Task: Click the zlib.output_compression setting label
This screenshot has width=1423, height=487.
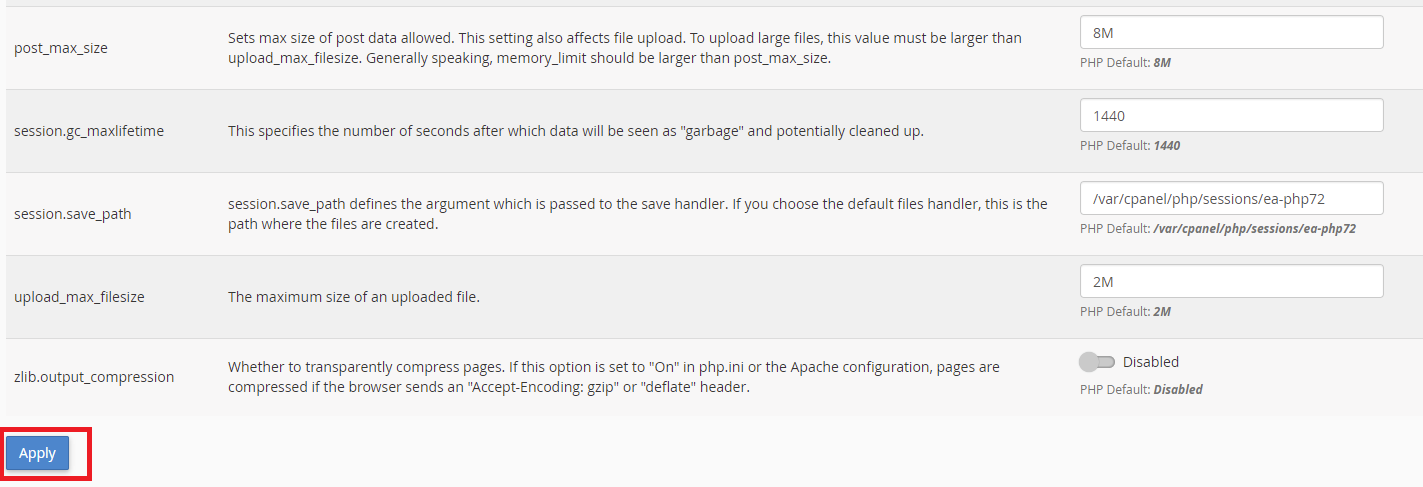Action: click(94, 377)
